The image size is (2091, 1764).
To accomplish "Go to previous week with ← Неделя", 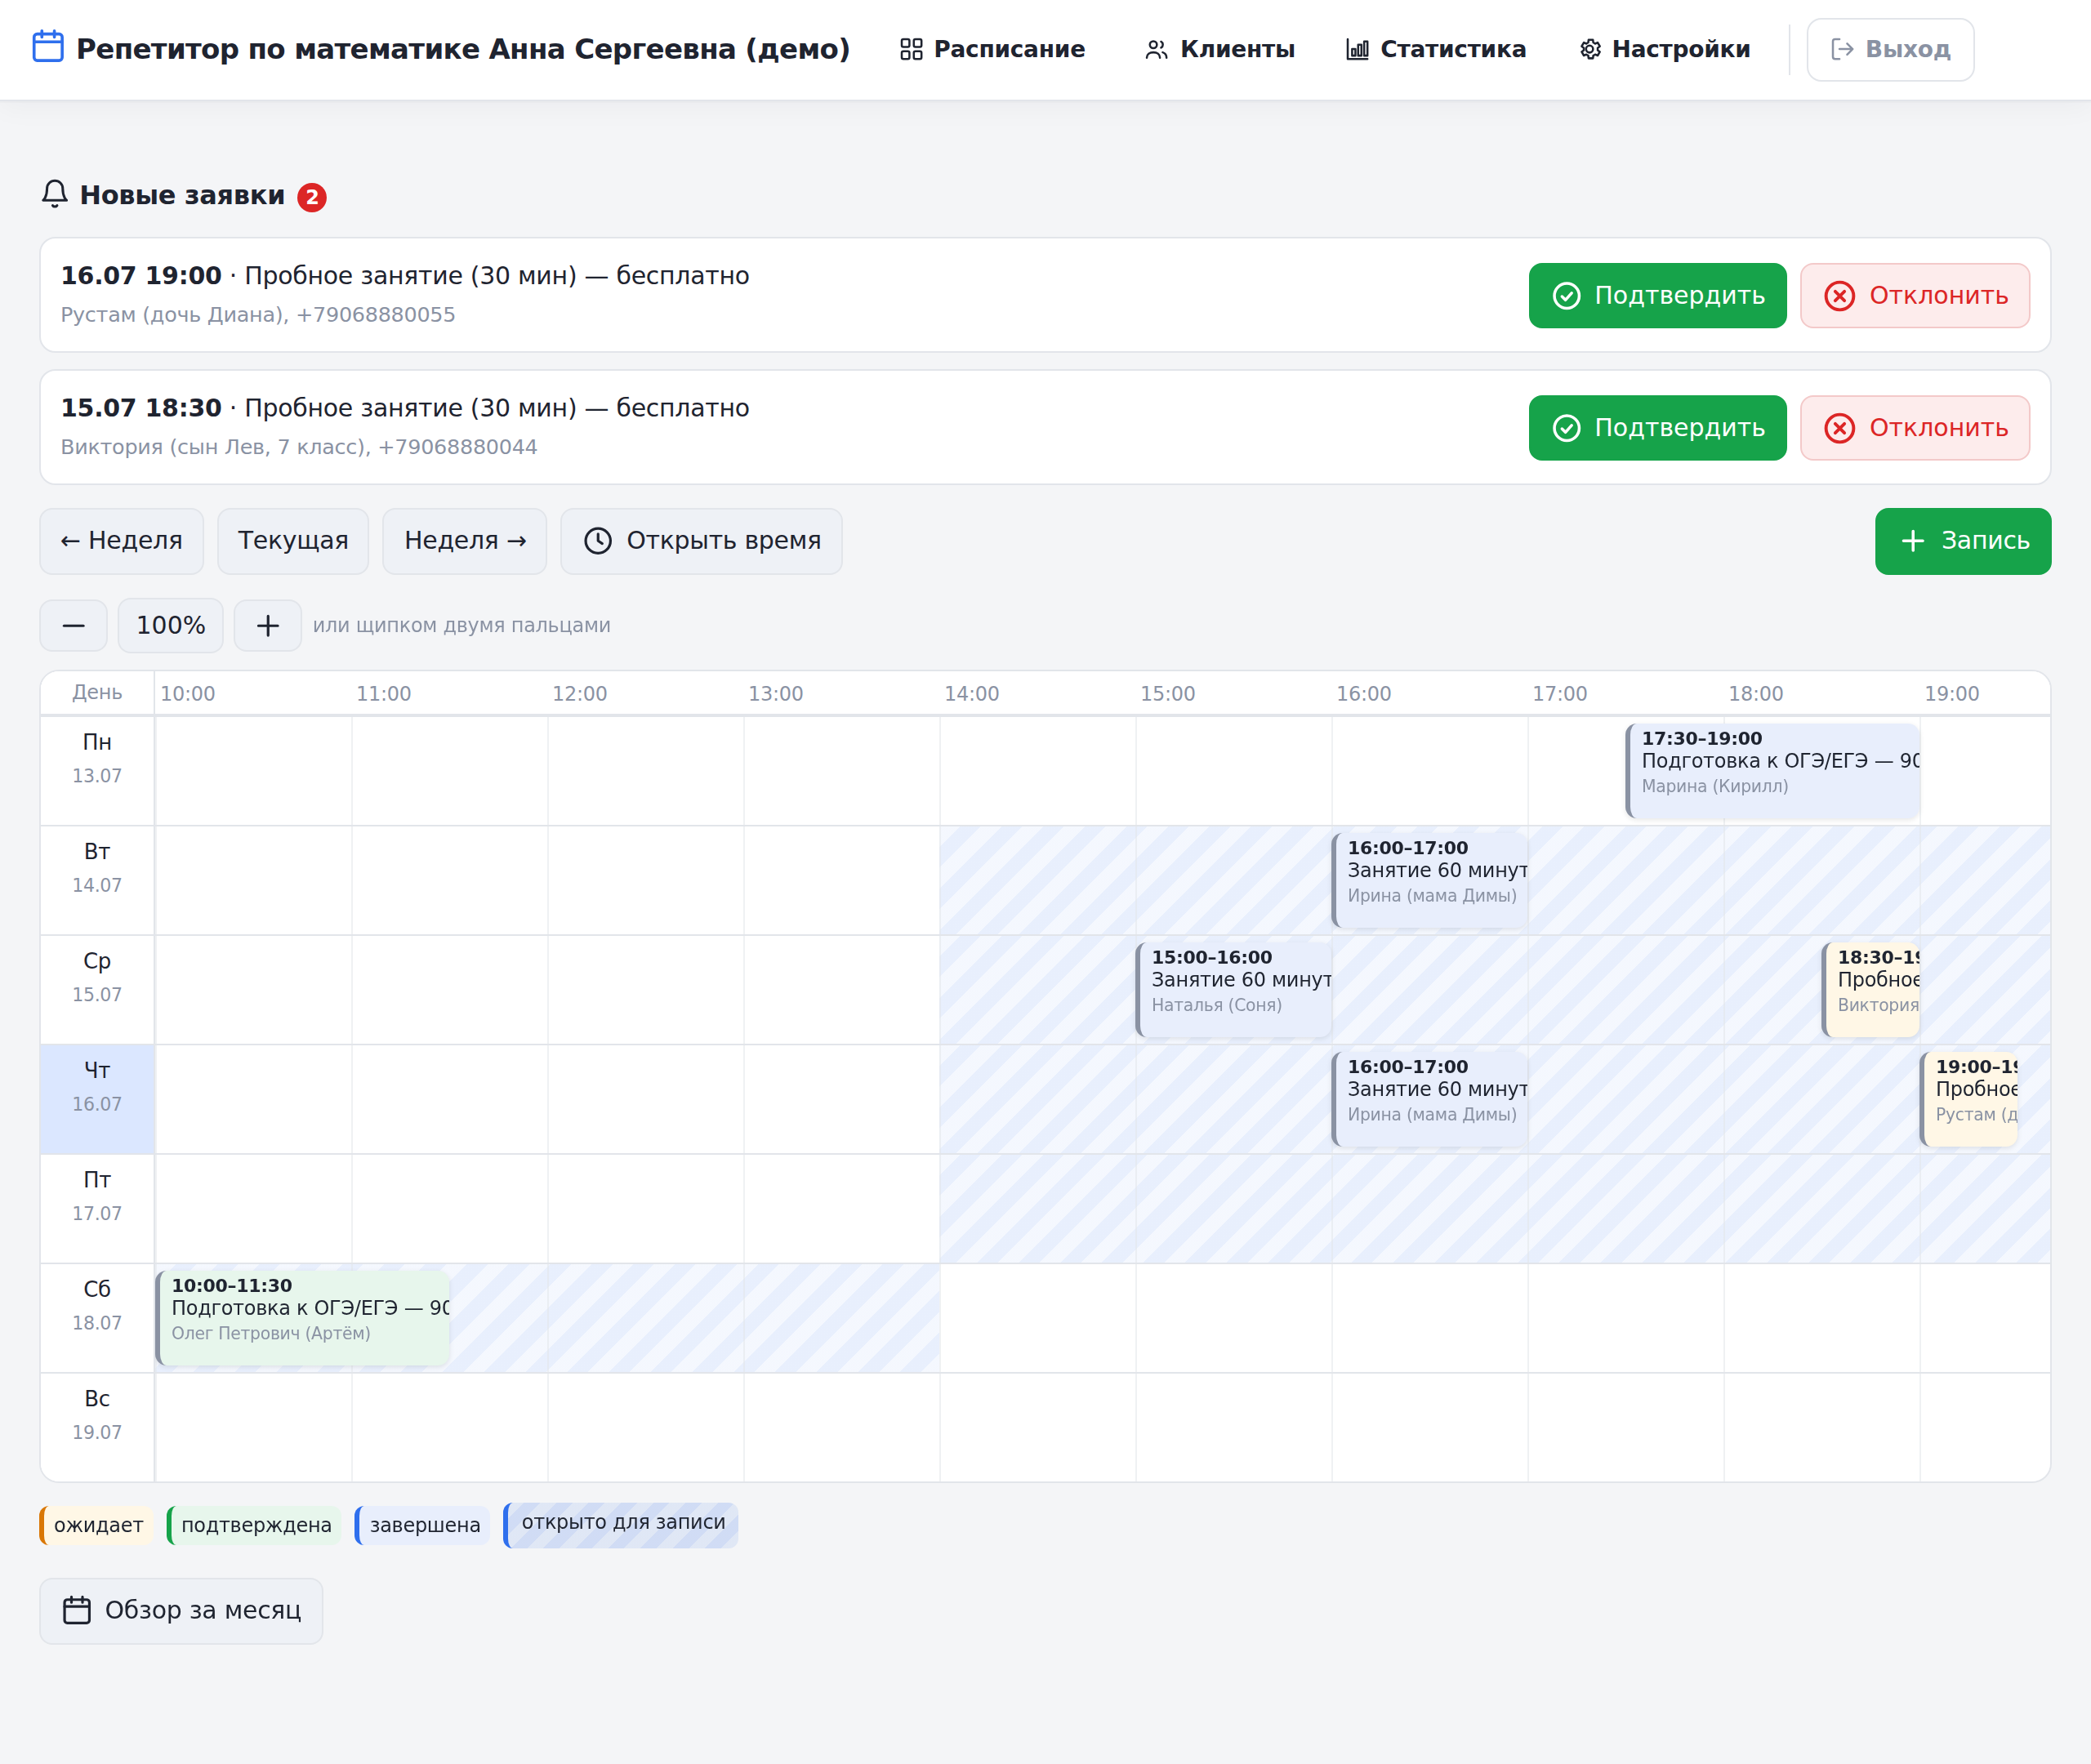I will 122,541.
